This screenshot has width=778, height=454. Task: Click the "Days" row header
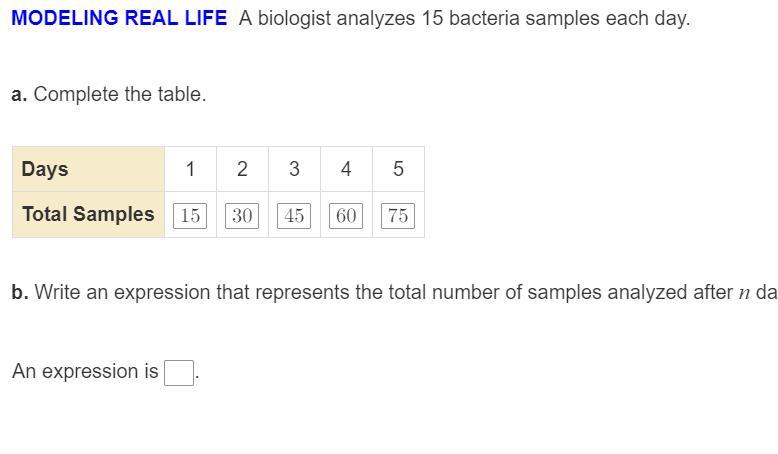coord(45,169)
